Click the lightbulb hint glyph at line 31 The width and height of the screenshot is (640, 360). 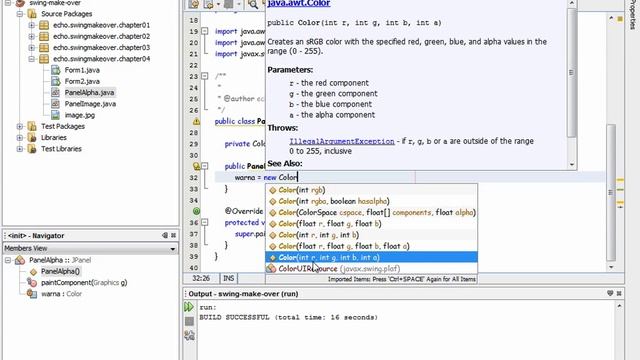pyautogui.click(x=196, y=166)
